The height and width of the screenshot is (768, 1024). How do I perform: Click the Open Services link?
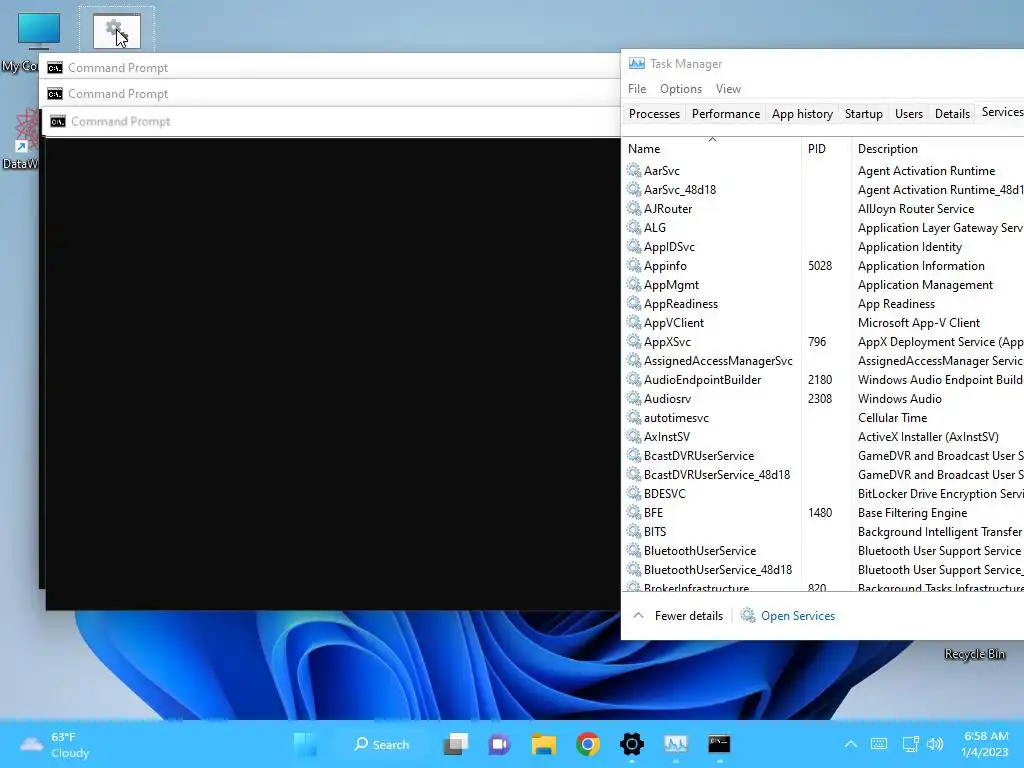797,616
